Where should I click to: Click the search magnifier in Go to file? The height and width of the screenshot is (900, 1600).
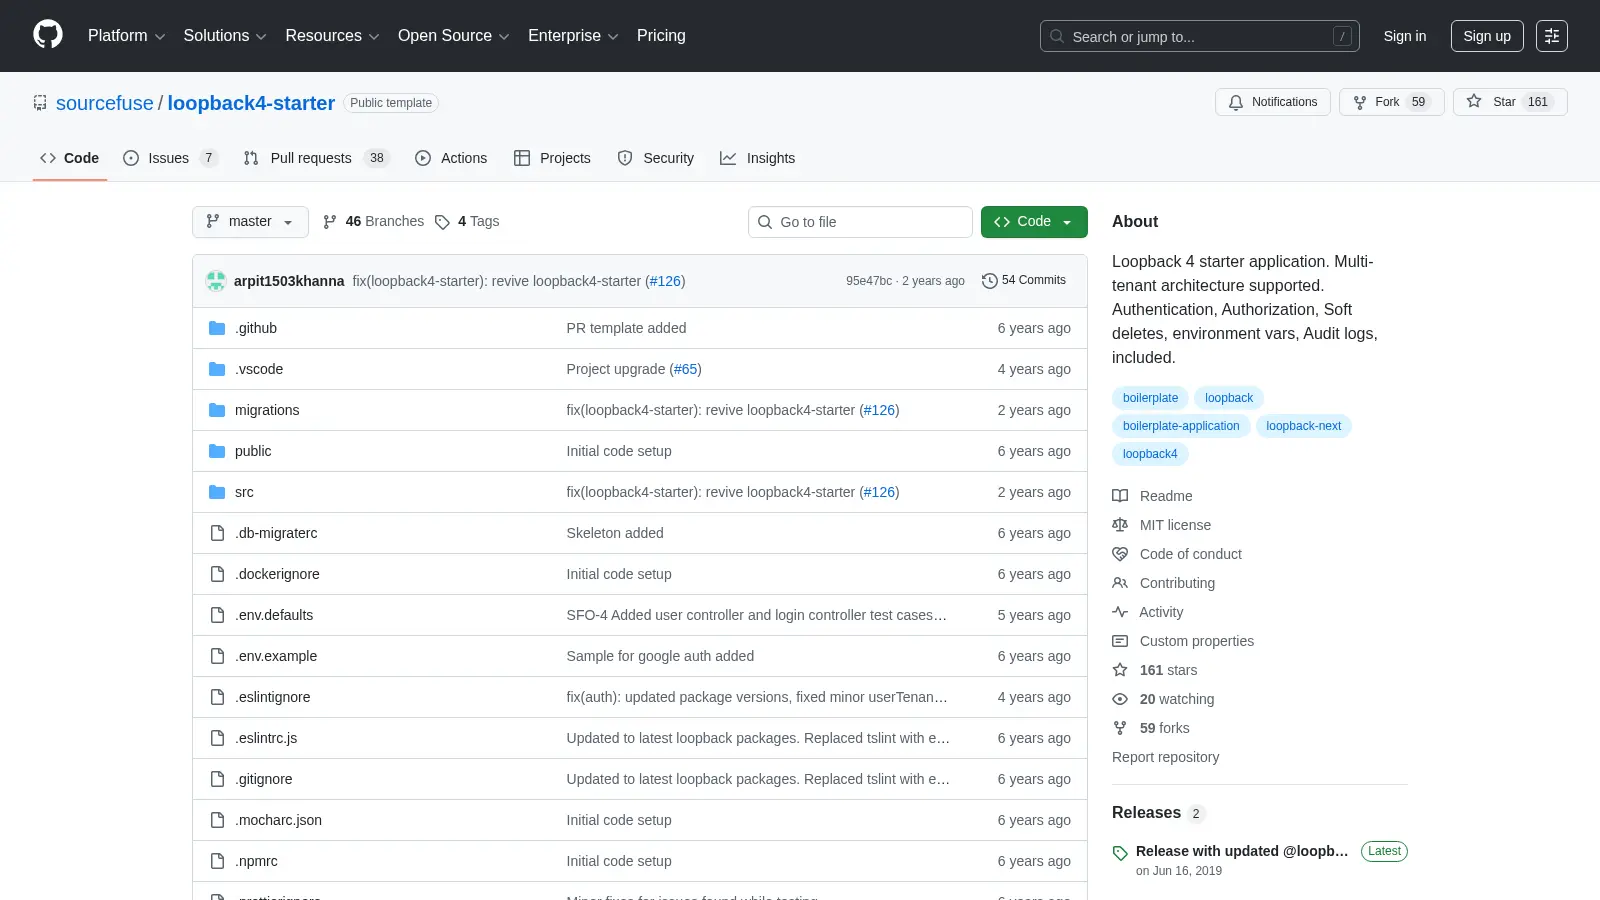pos(765,222)
